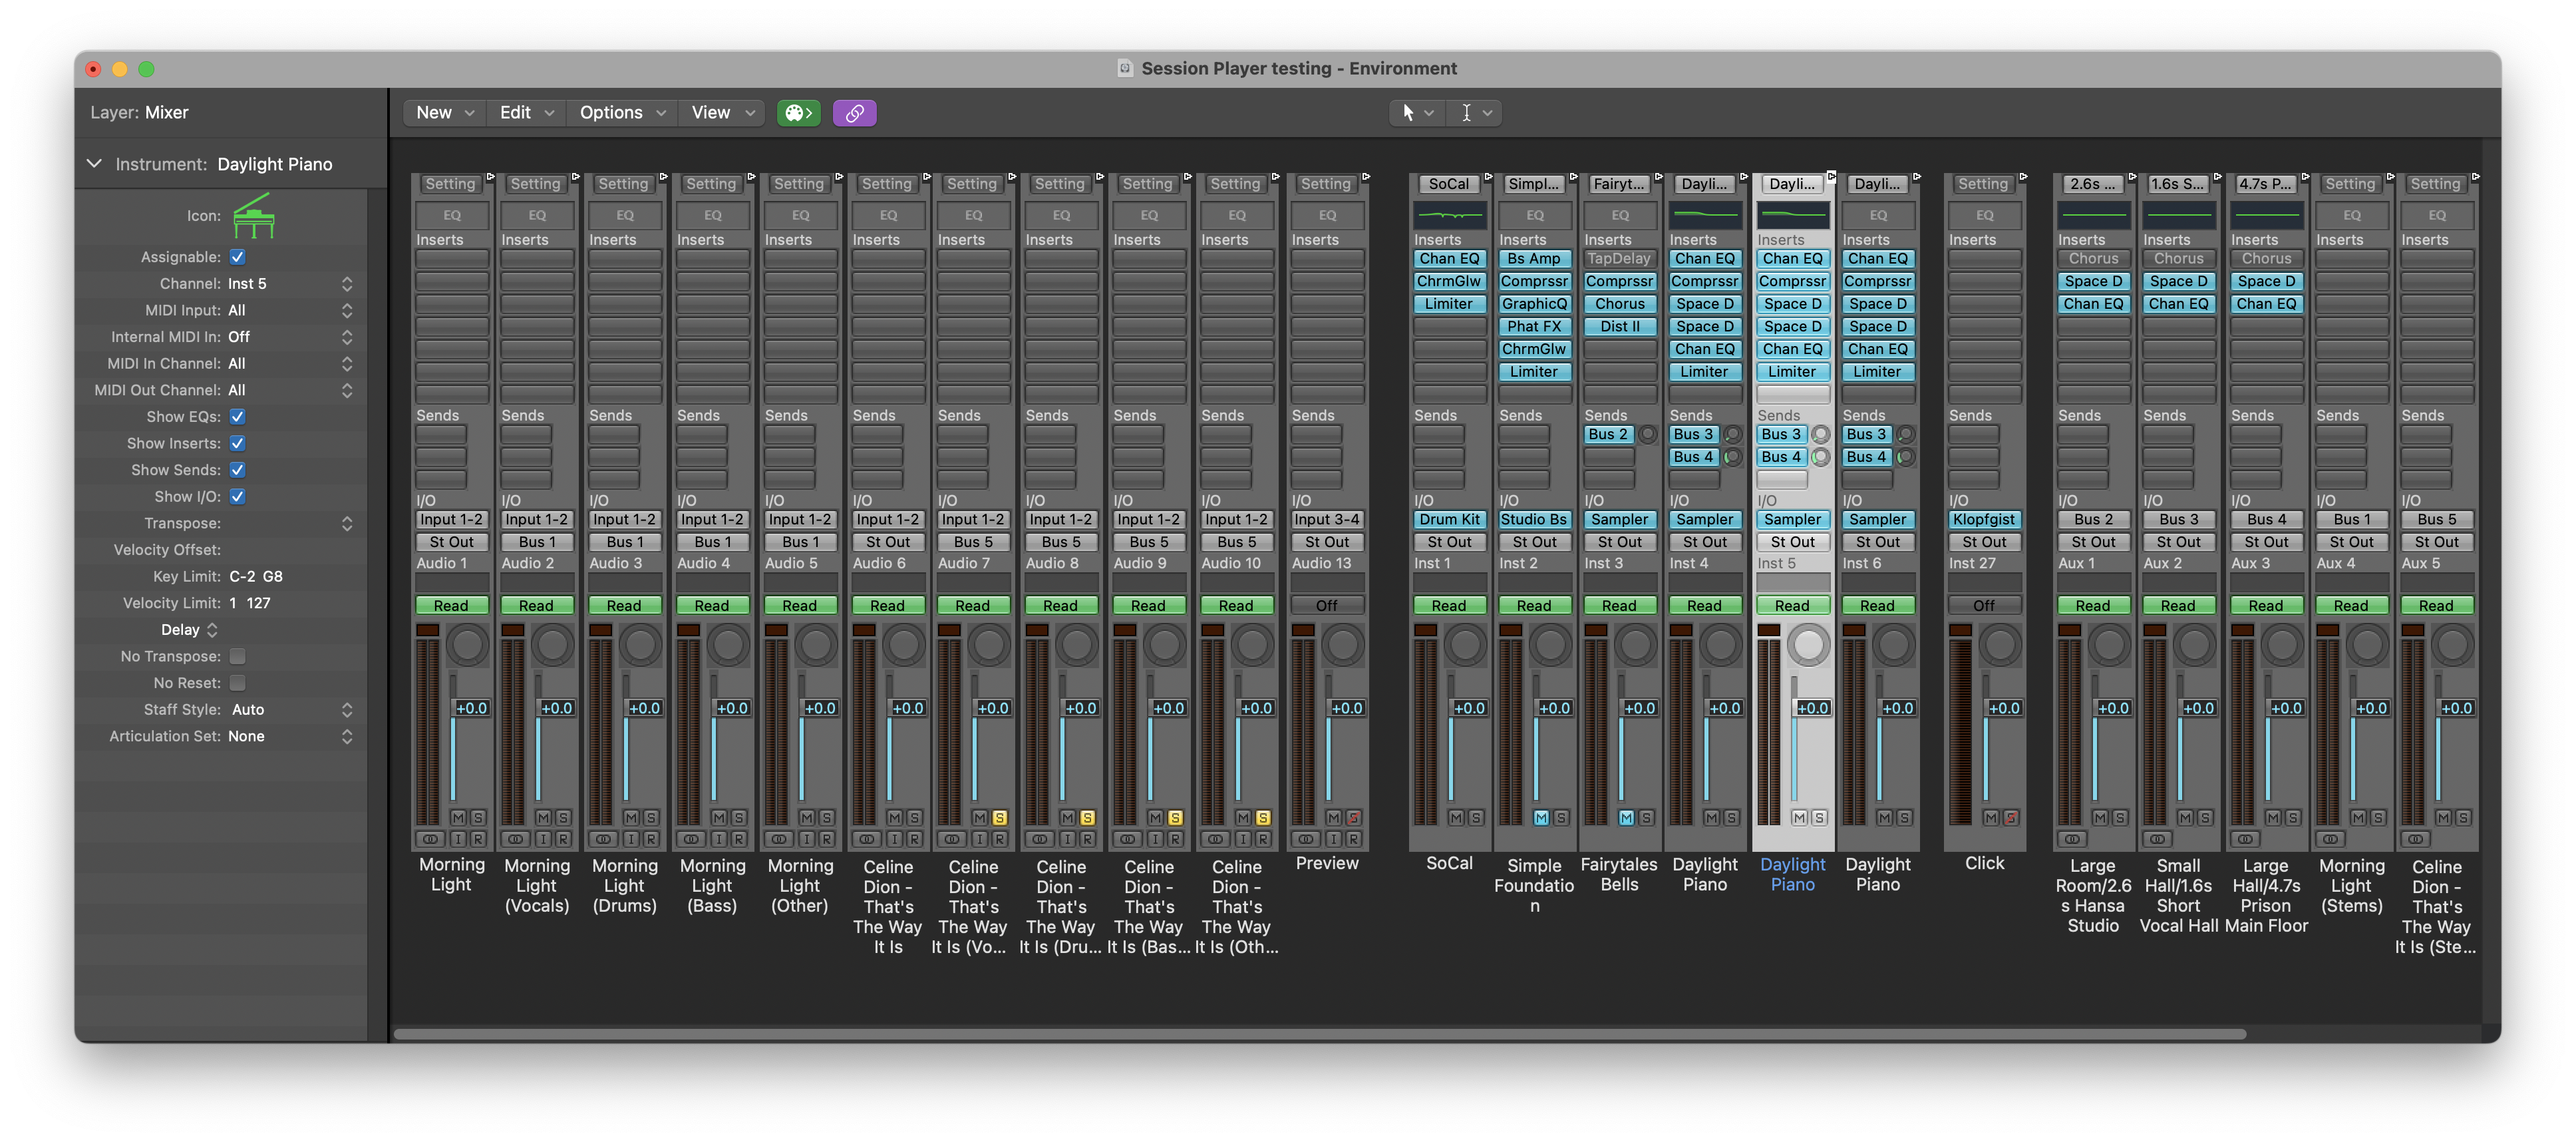Solo the Audio 7 channel strip
Image resolution: width=2576 pixels, height=1142 pixels.
coord(999,818)
